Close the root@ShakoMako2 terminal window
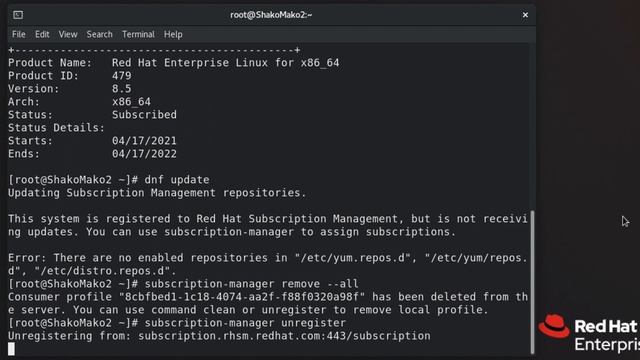Image resolution: width=640 pixels, height=360 pixels. pos(525,15)
